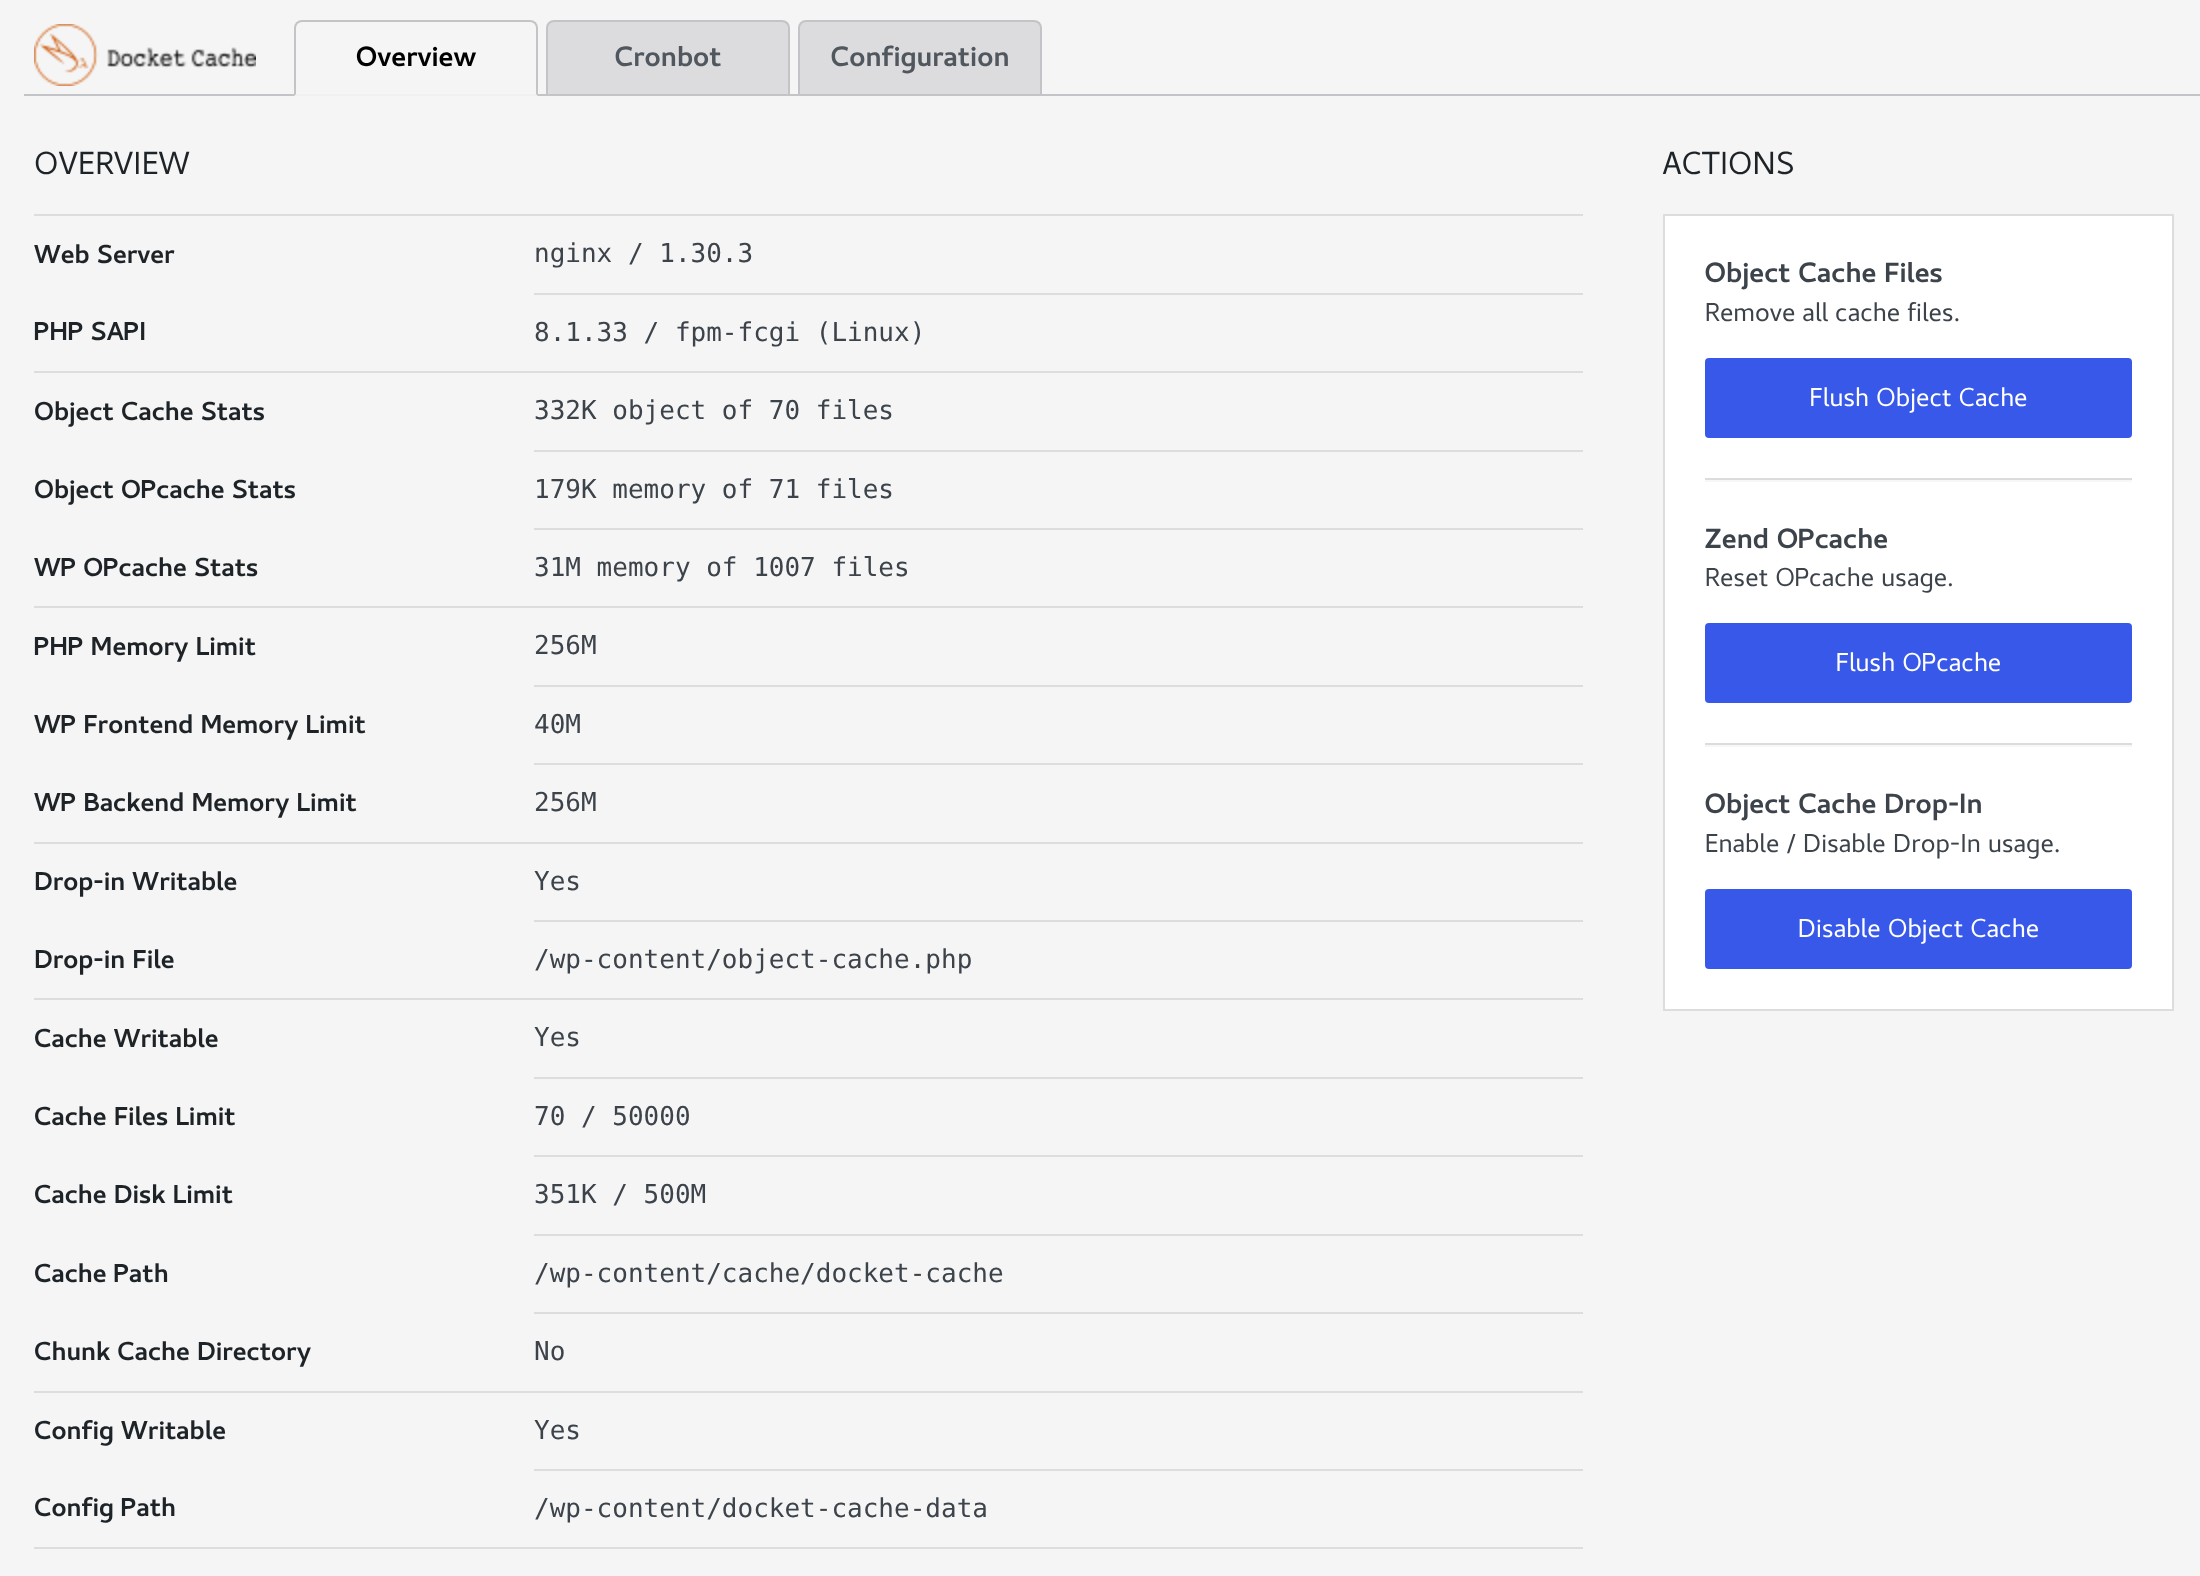Click 'Enable / Disable Drop-In usage.' text
The image size is (2200, 1576).
tap(1882, 844)
